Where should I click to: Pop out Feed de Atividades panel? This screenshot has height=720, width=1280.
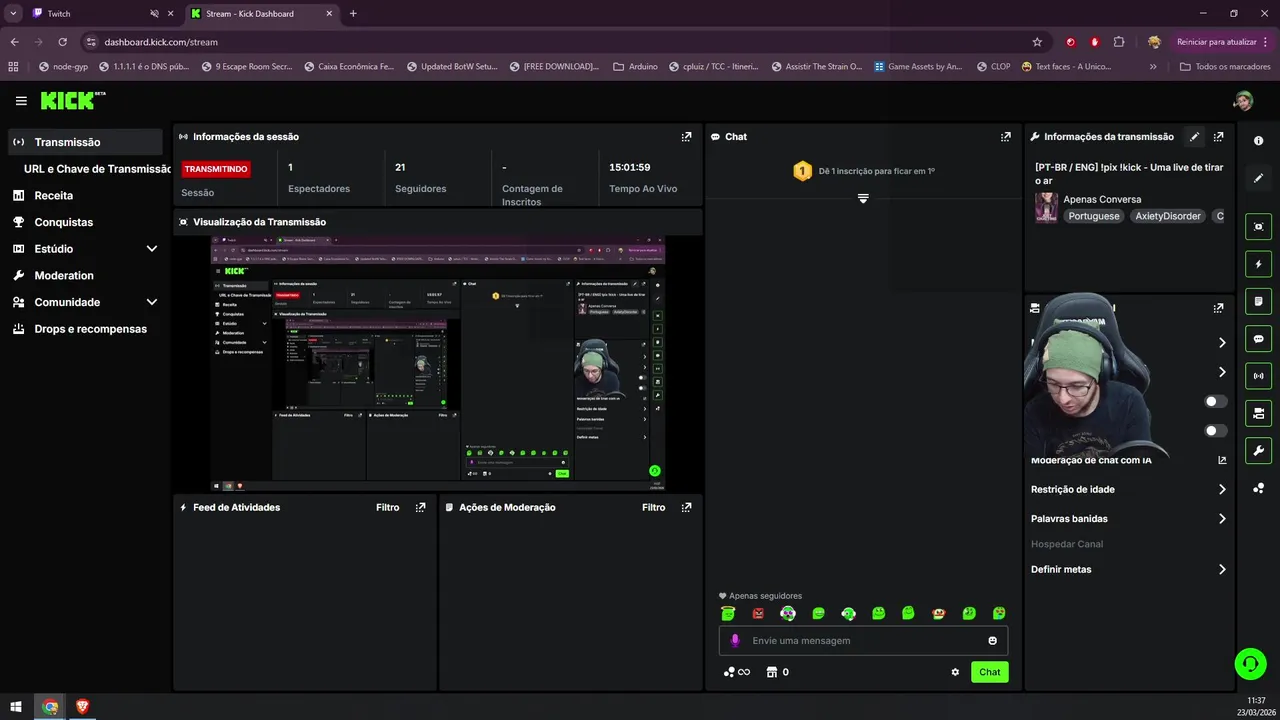click(x=420, y=508)
